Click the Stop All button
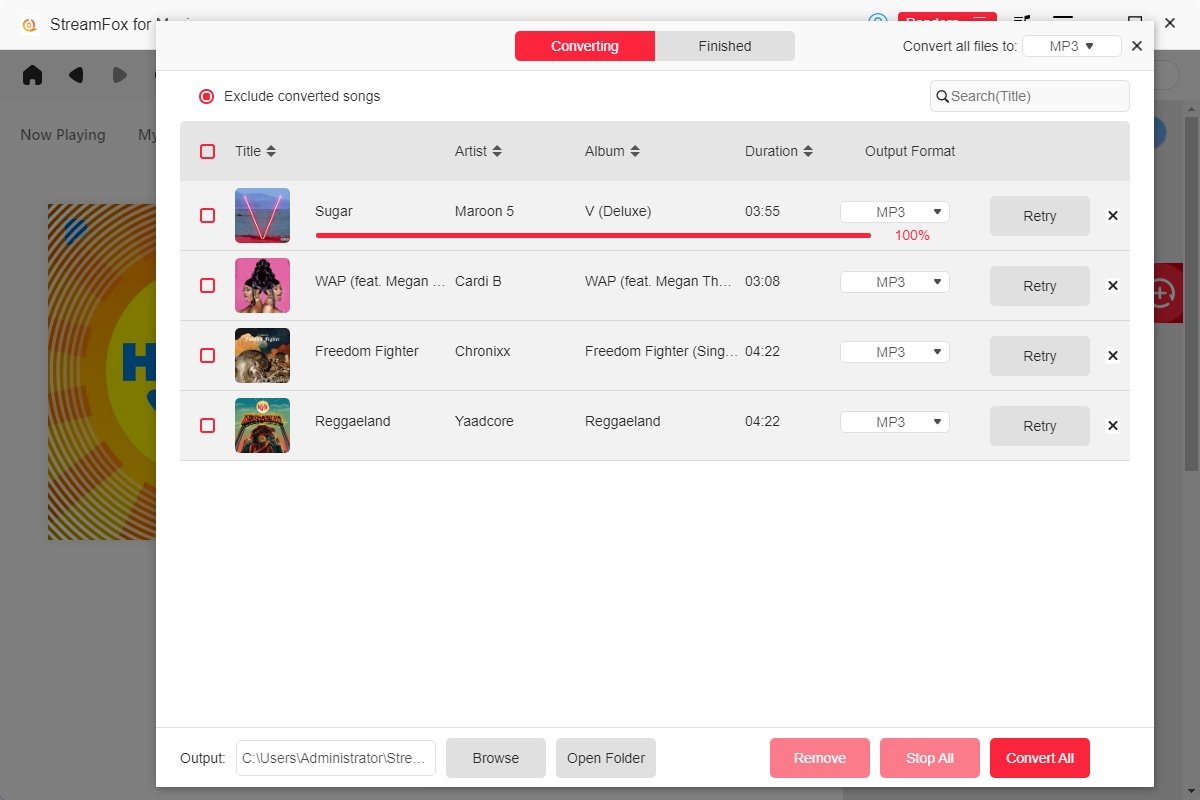 tap(930, 758)
